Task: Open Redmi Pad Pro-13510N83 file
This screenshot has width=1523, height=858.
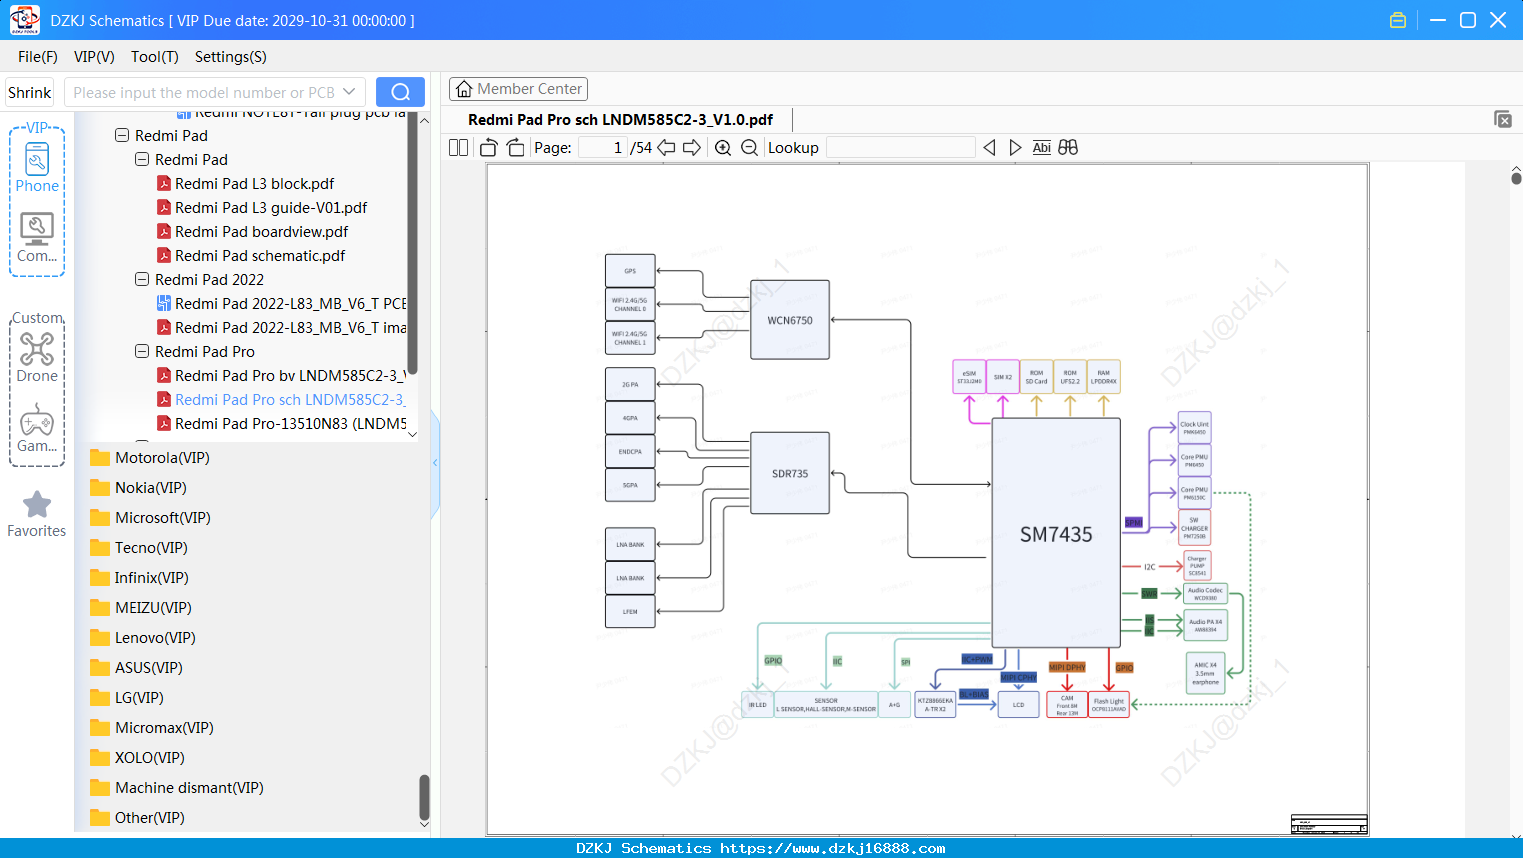Action: click(281, 424)
